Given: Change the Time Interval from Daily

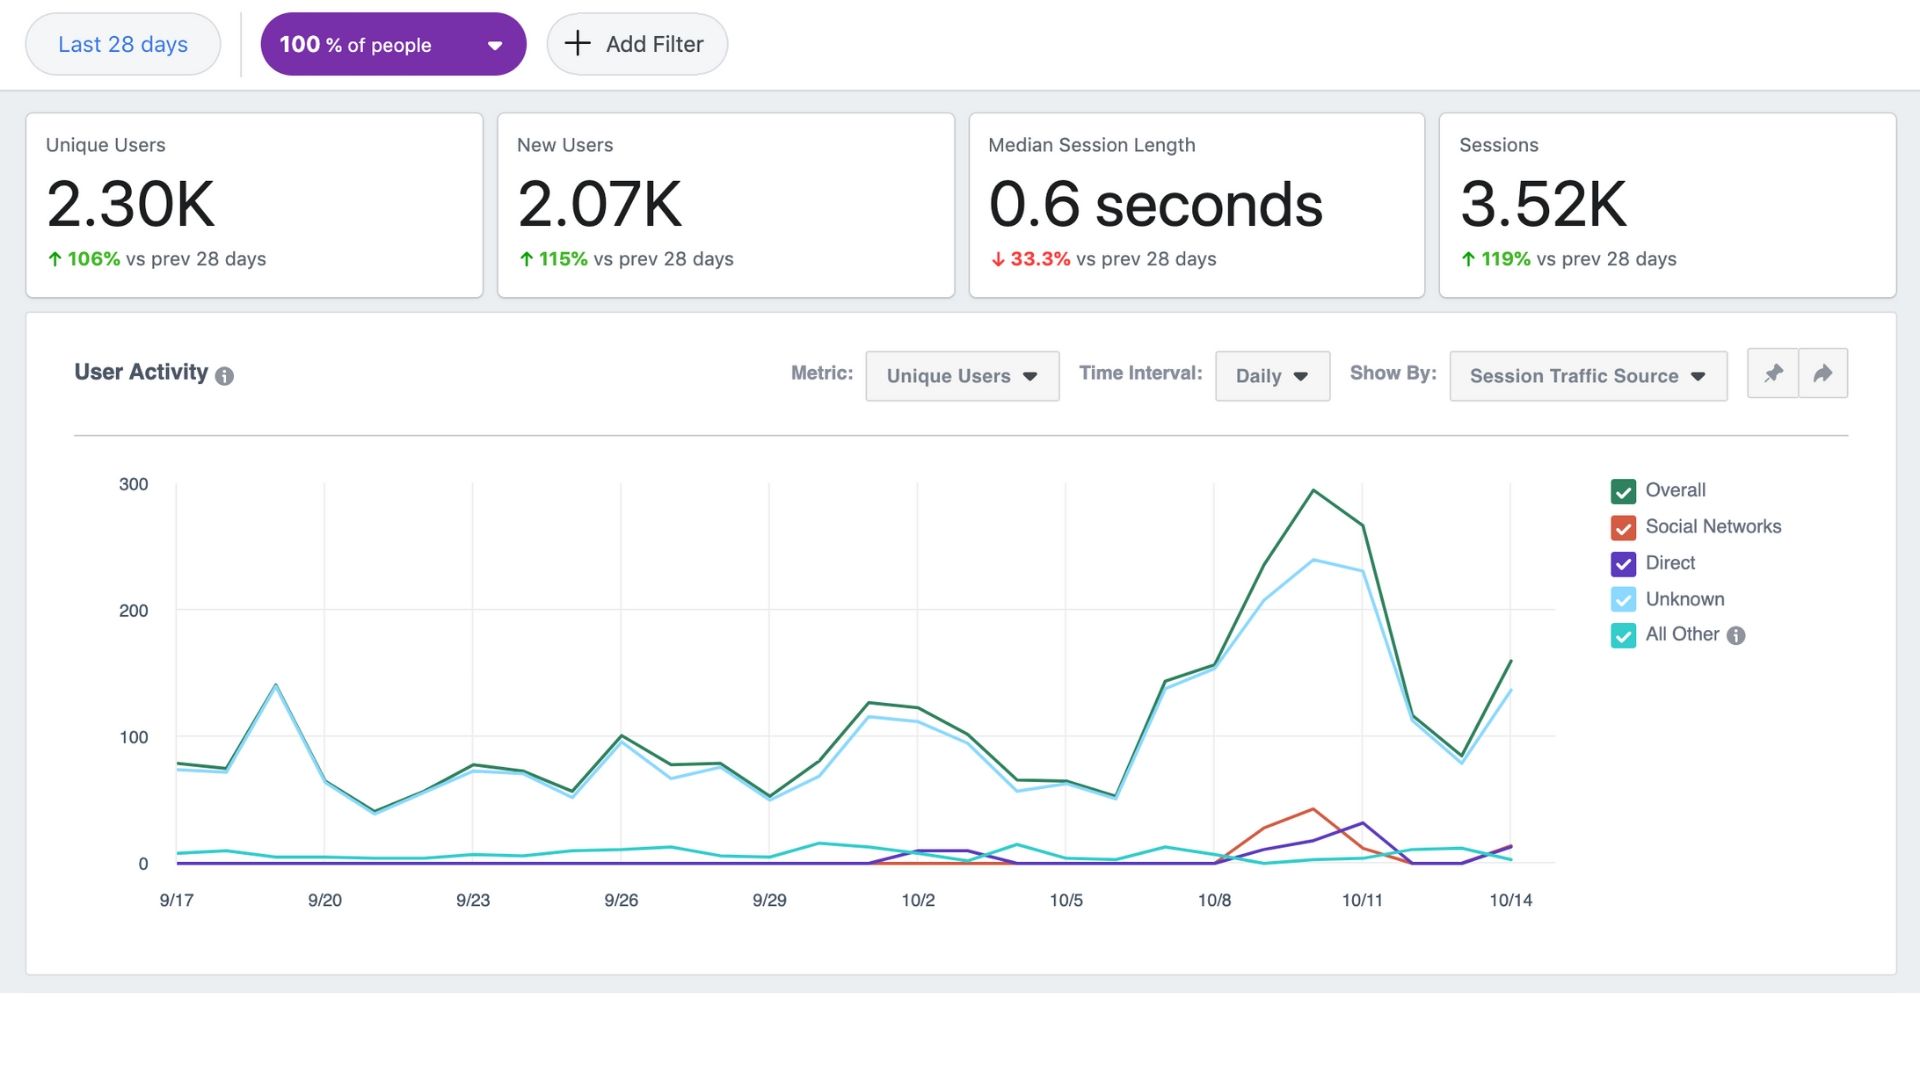Looking at the screenshot, I should coord(1271,376).
